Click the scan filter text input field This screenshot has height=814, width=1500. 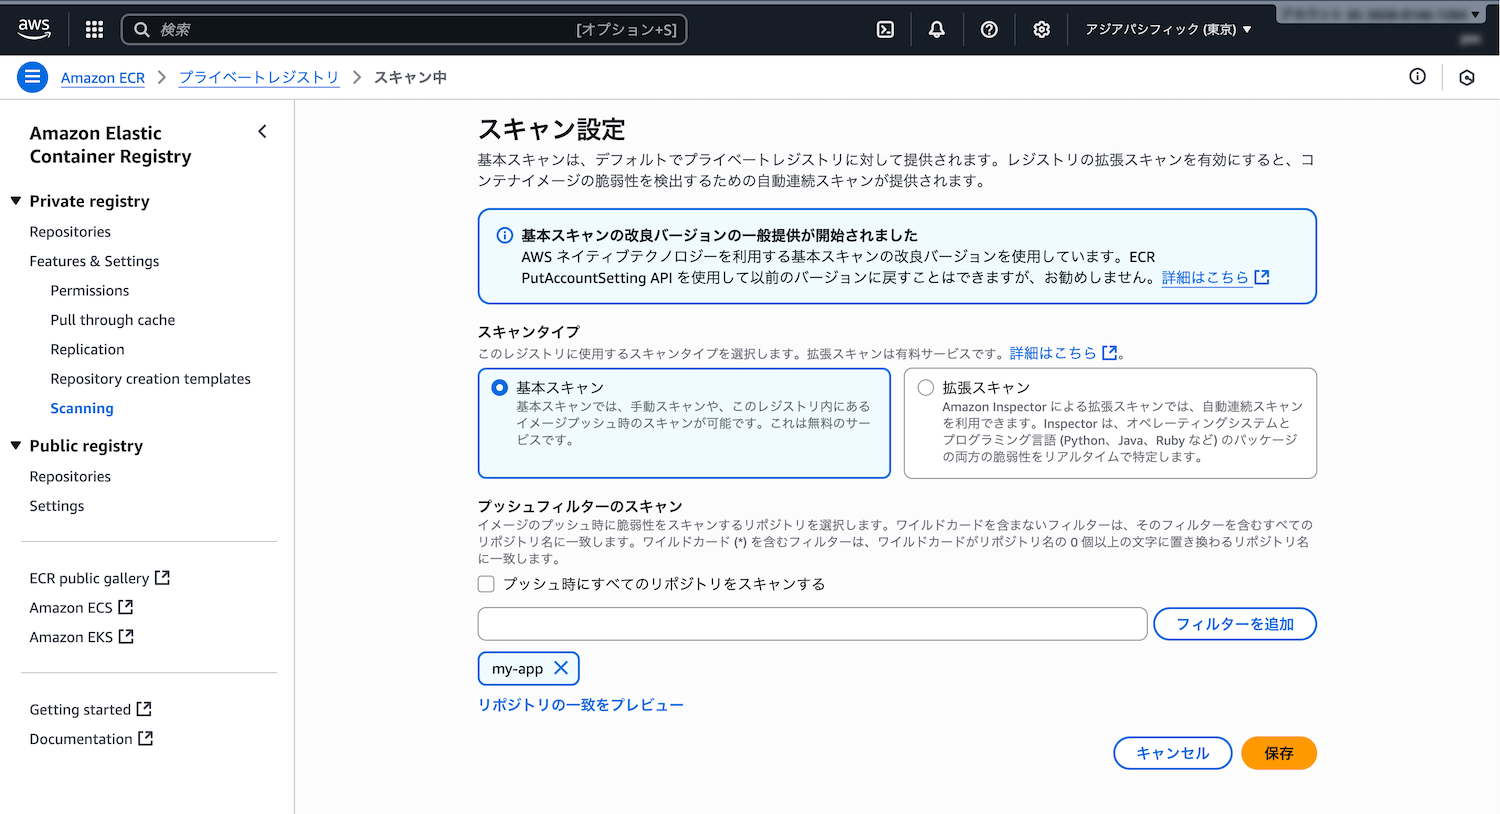click(812, 624)
